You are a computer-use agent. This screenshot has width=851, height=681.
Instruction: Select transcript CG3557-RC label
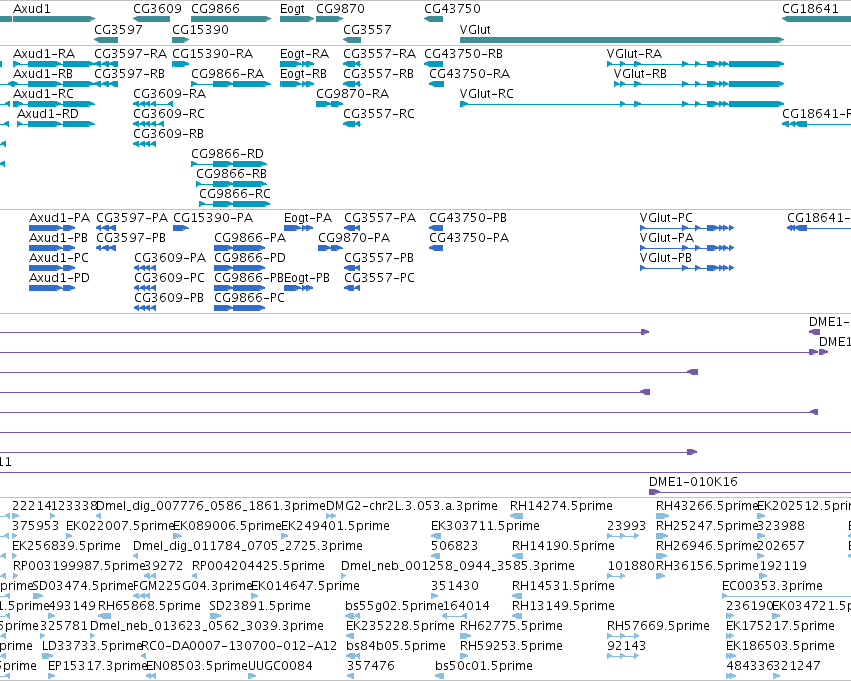pyautogui.click(x=379, y=114)
